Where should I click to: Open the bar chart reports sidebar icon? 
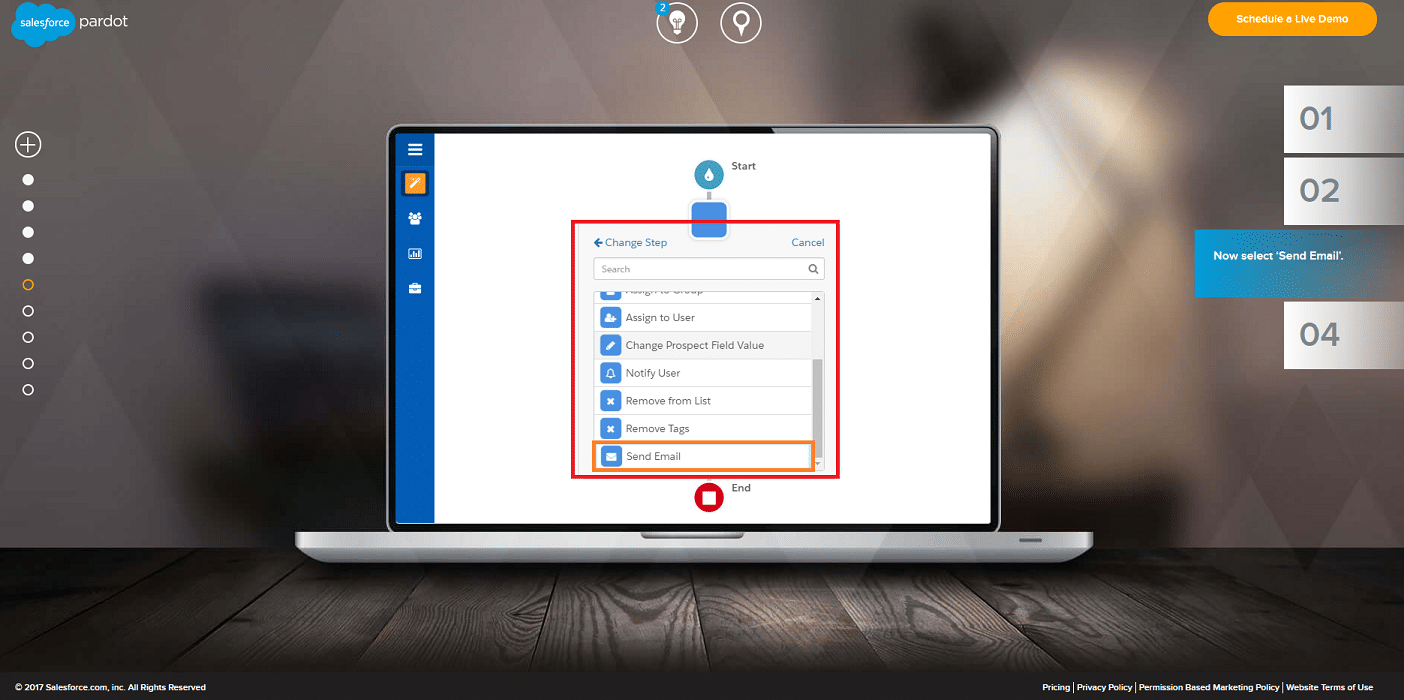pos(415,254)
